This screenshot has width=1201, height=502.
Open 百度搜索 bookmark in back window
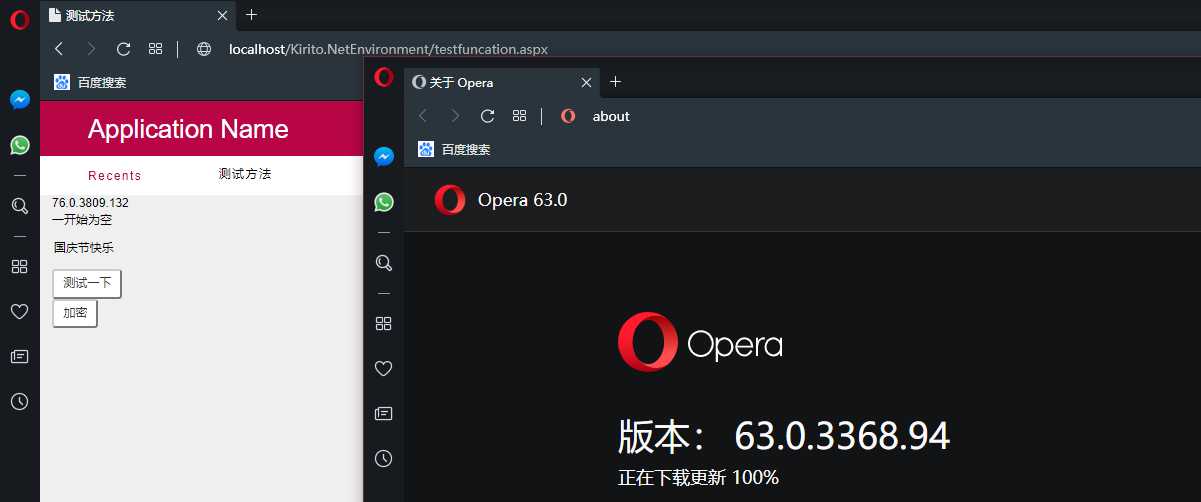click(x=90, y=82)
